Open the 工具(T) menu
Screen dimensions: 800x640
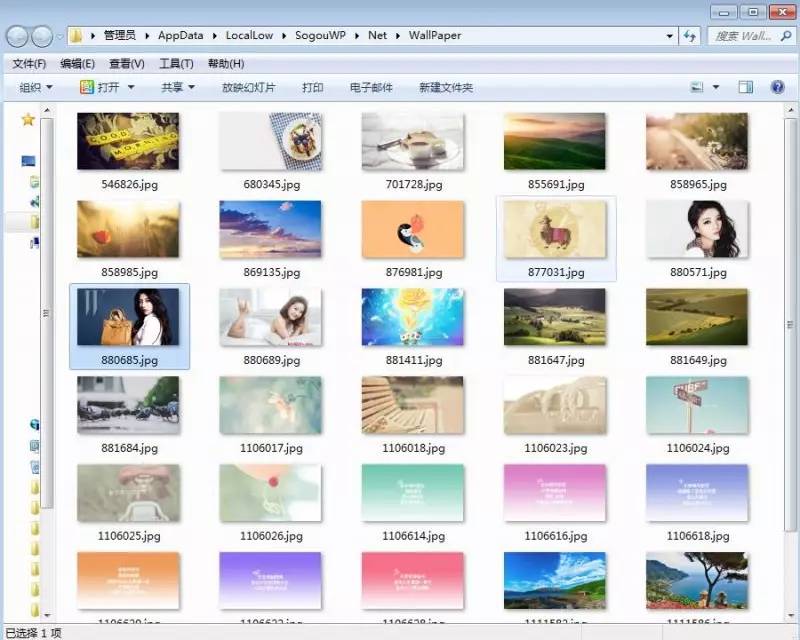click(x=177, y=64)
